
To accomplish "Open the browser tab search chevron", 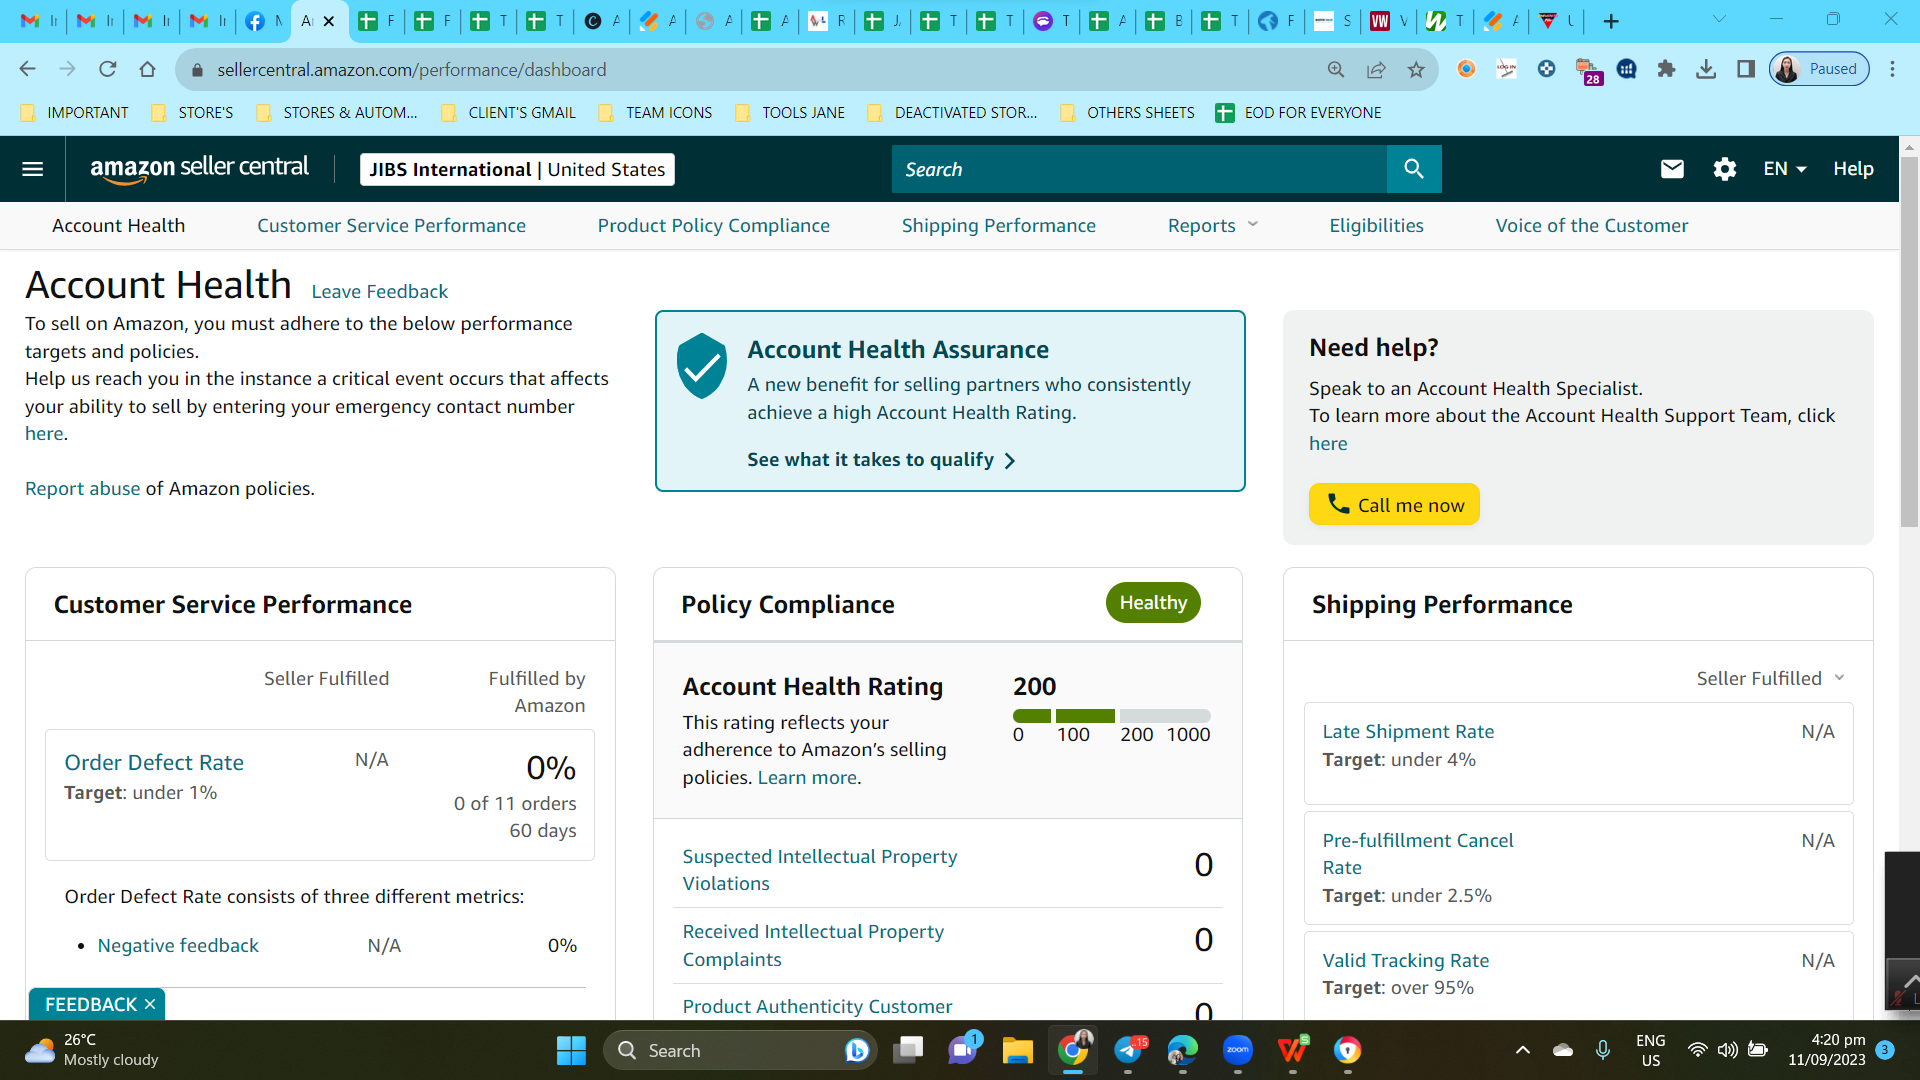I will tap(1719, 20).
